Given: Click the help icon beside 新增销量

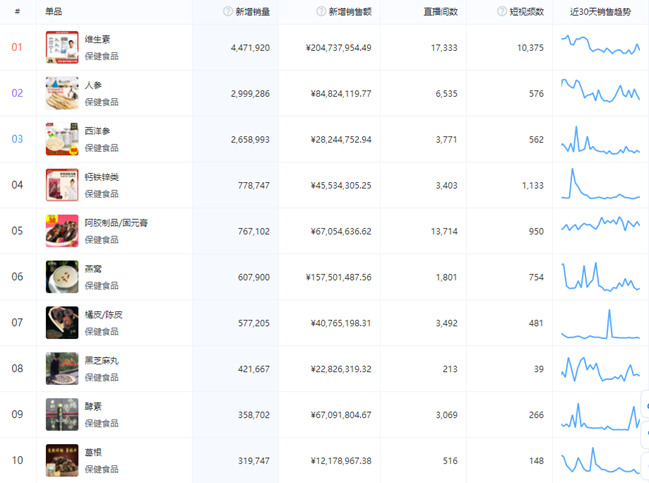Looking at the screenshot, I should pyautogui.click(x=228, y=12).
